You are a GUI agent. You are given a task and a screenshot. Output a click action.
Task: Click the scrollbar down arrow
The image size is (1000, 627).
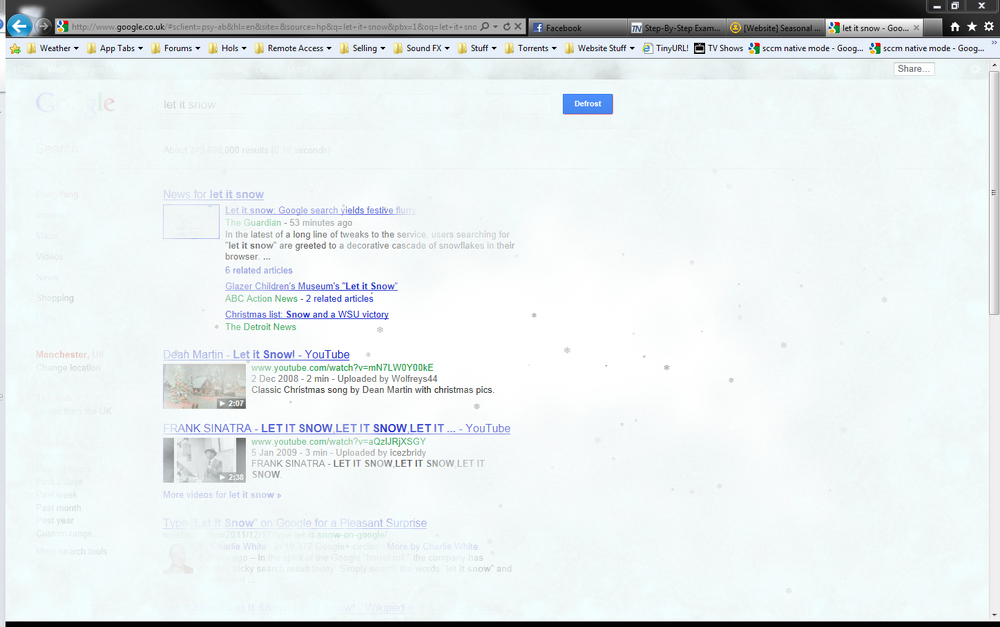coord(994,616)
